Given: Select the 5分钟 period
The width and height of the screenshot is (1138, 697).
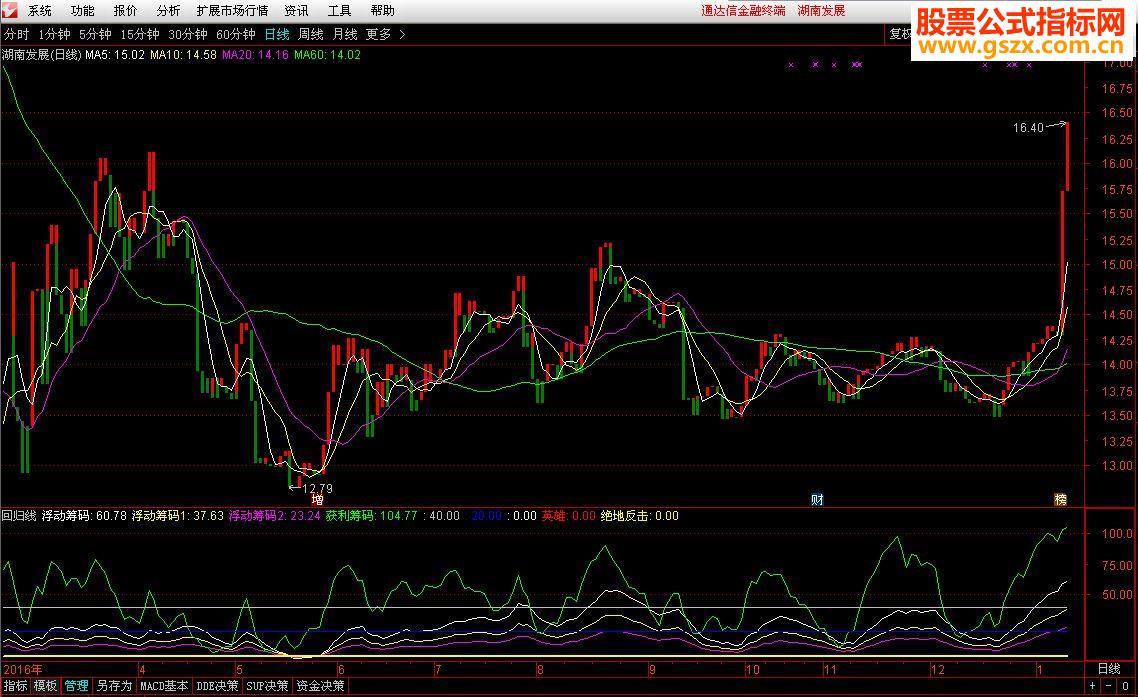Looking at the screenshot, I should [x=95, y=34].
